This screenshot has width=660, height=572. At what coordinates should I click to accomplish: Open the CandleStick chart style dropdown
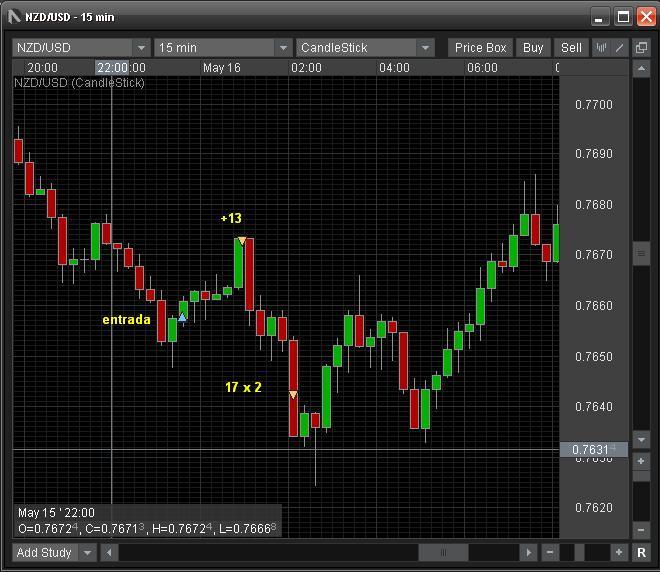pos(425,48)
